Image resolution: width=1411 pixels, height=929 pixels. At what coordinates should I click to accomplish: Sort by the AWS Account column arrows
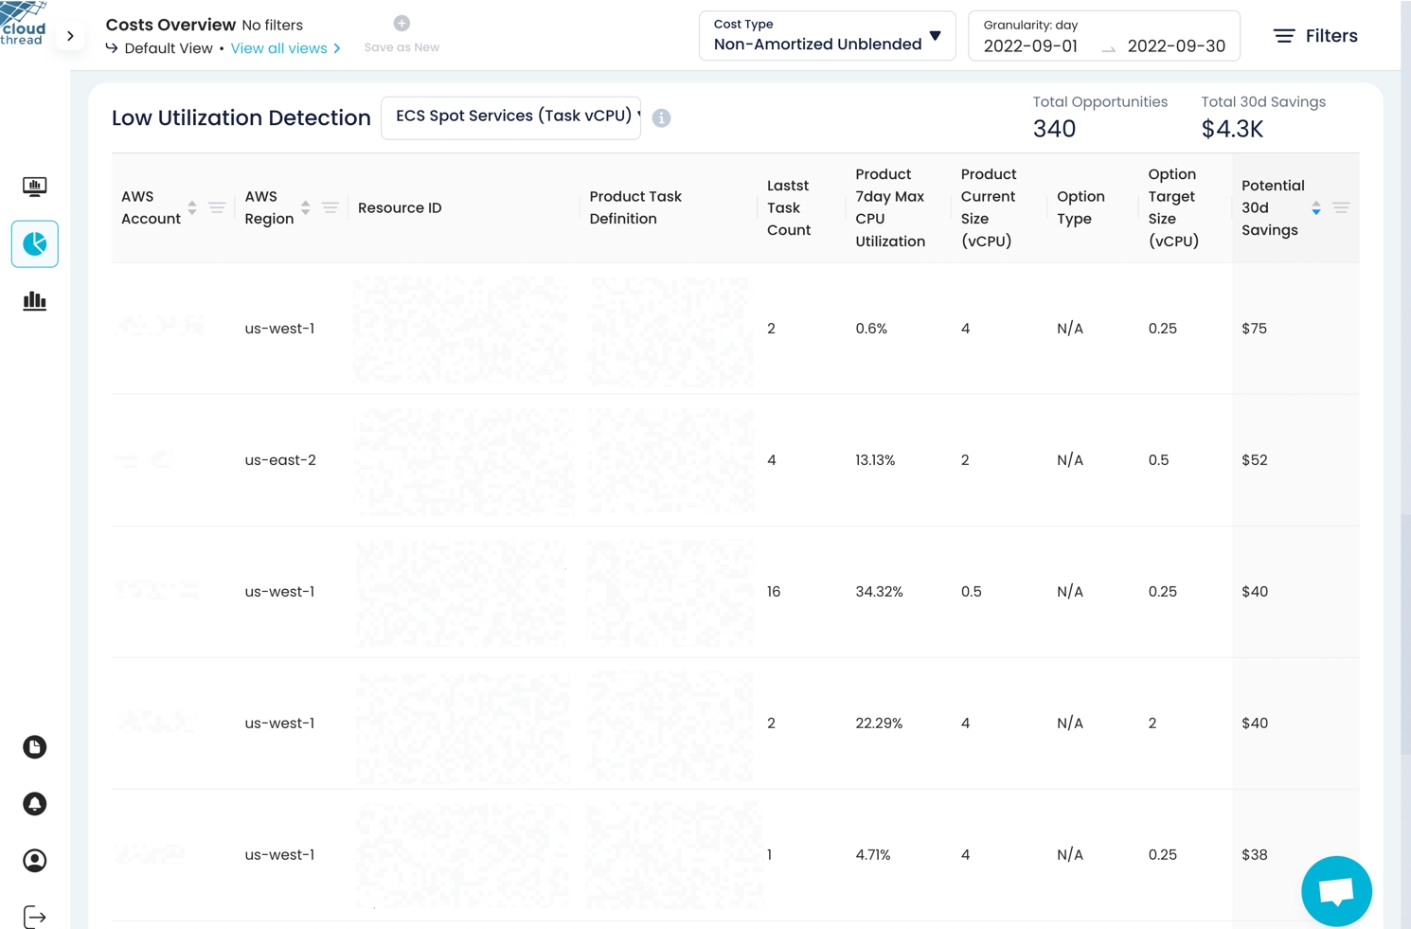tap(192, 208)
